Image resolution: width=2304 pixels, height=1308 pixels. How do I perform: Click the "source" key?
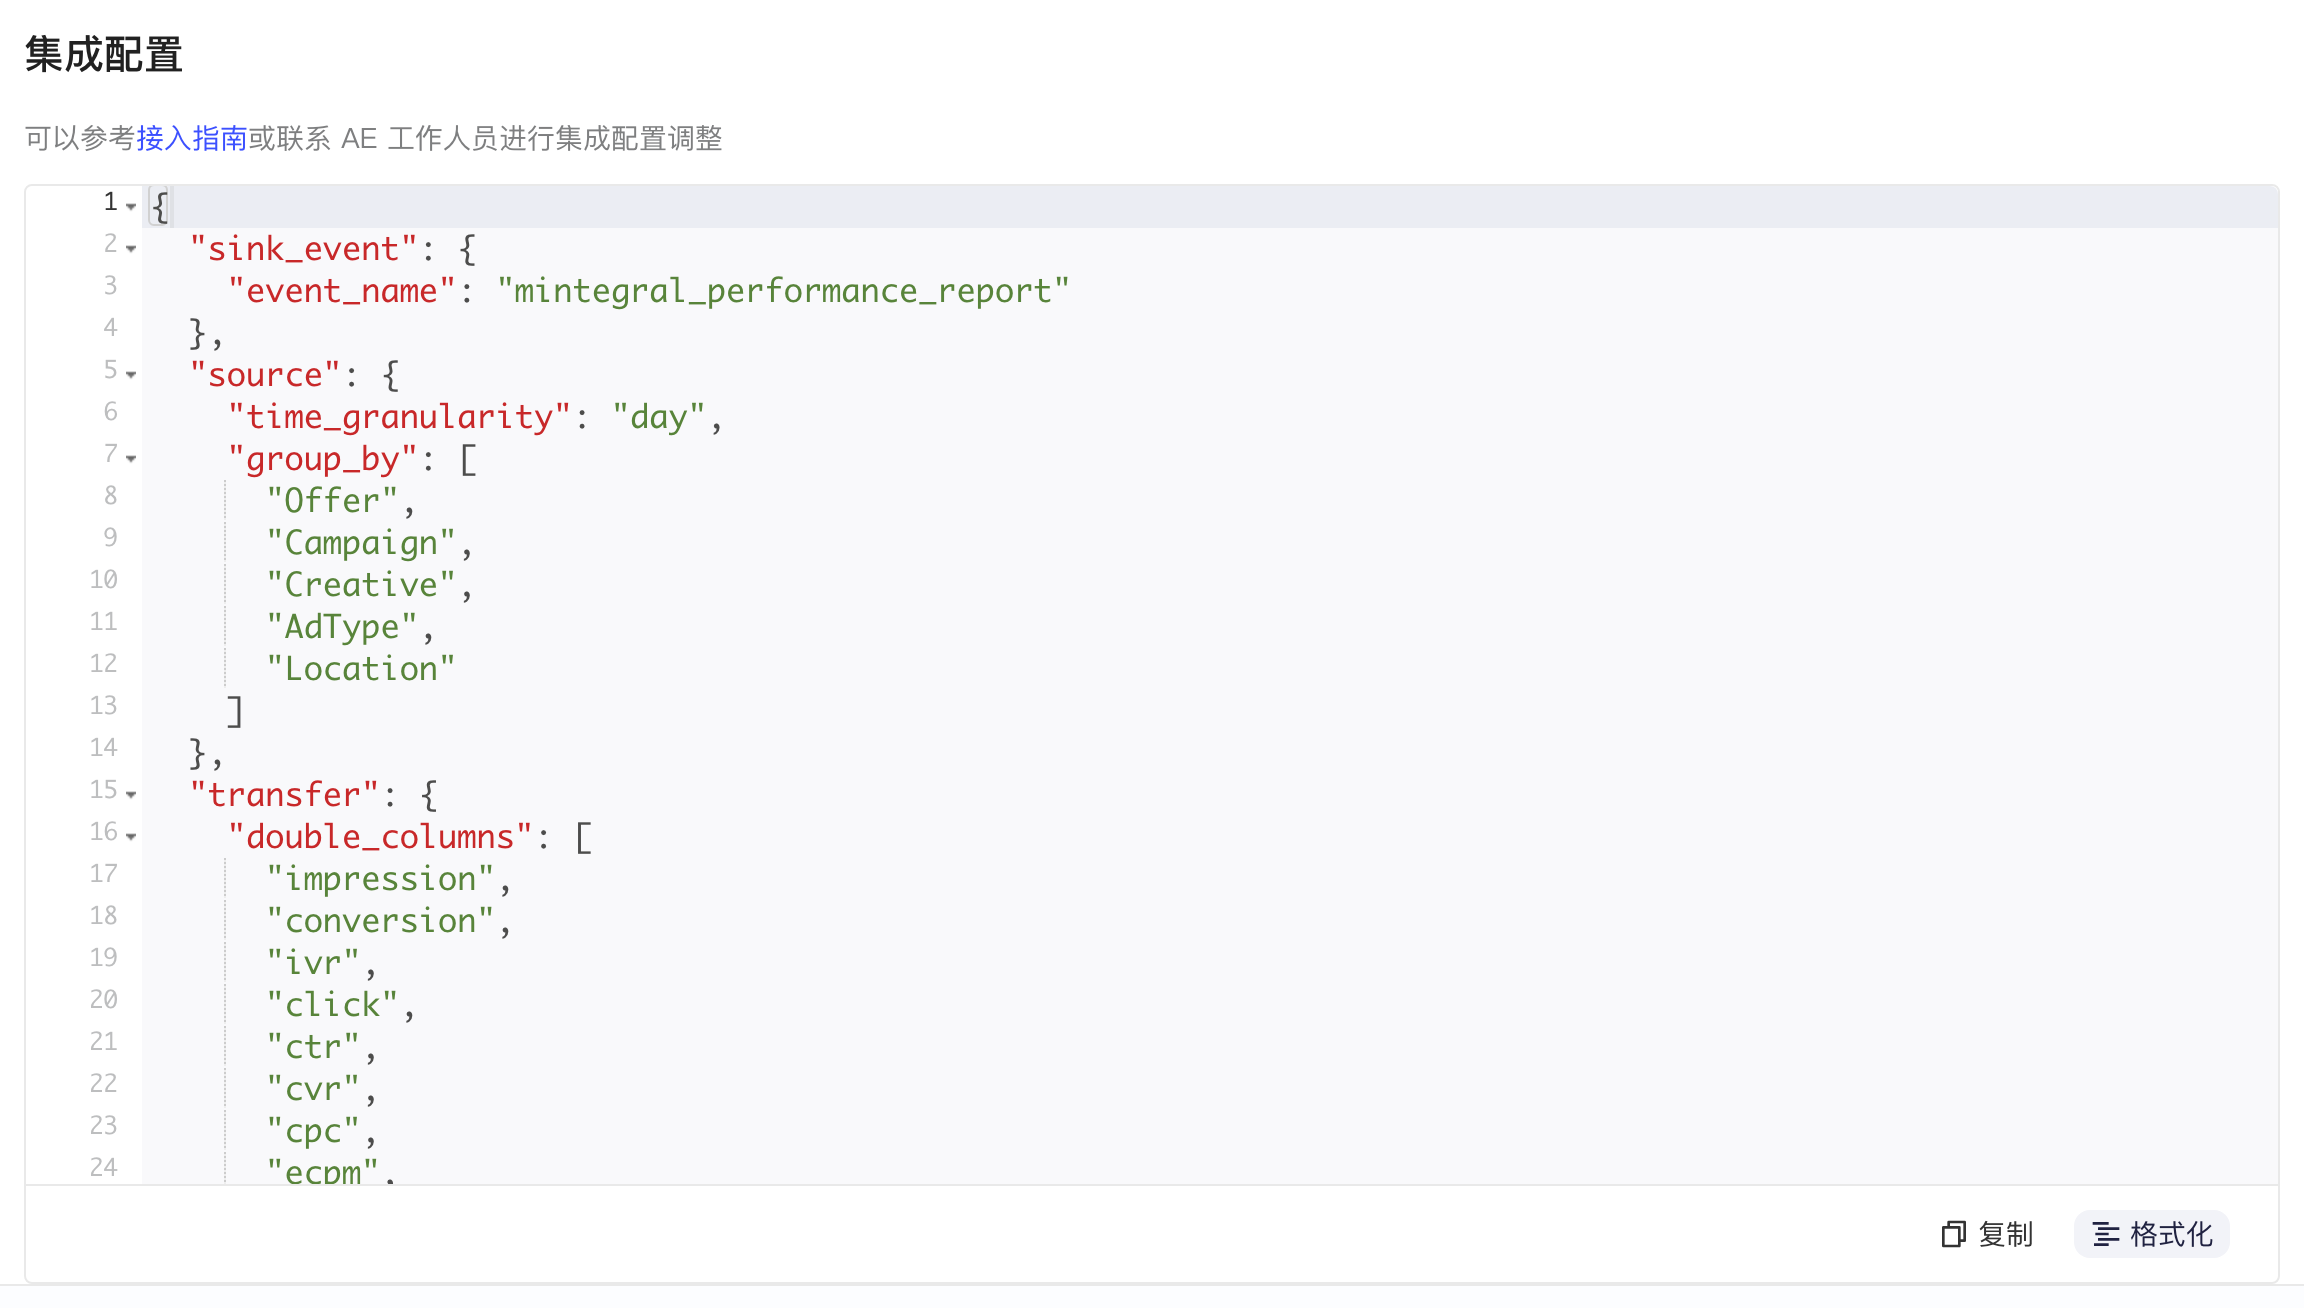point(266,375)
